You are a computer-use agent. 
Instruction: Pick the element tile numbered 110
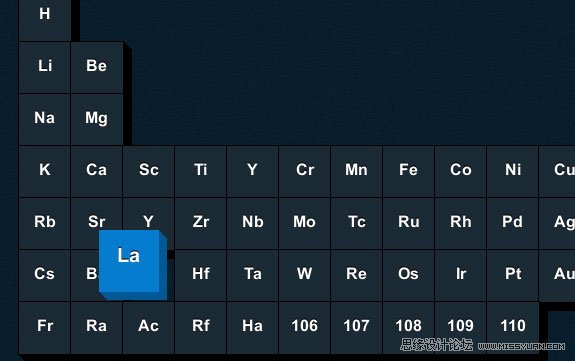pos(513,327)
